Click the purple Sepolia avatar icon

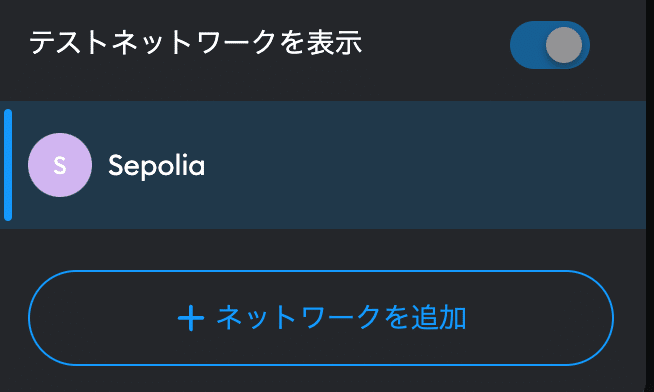pos(60,165)
